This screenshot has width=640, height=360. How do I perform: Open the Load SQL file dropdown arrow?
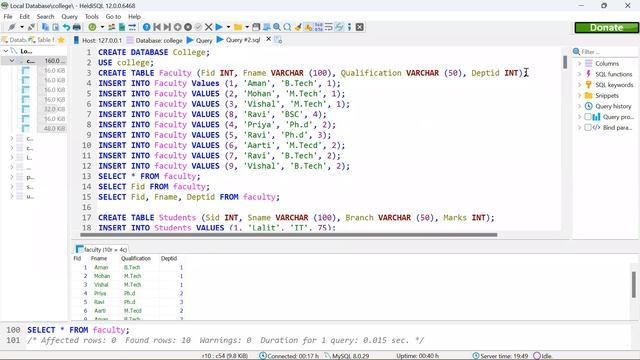247,27
